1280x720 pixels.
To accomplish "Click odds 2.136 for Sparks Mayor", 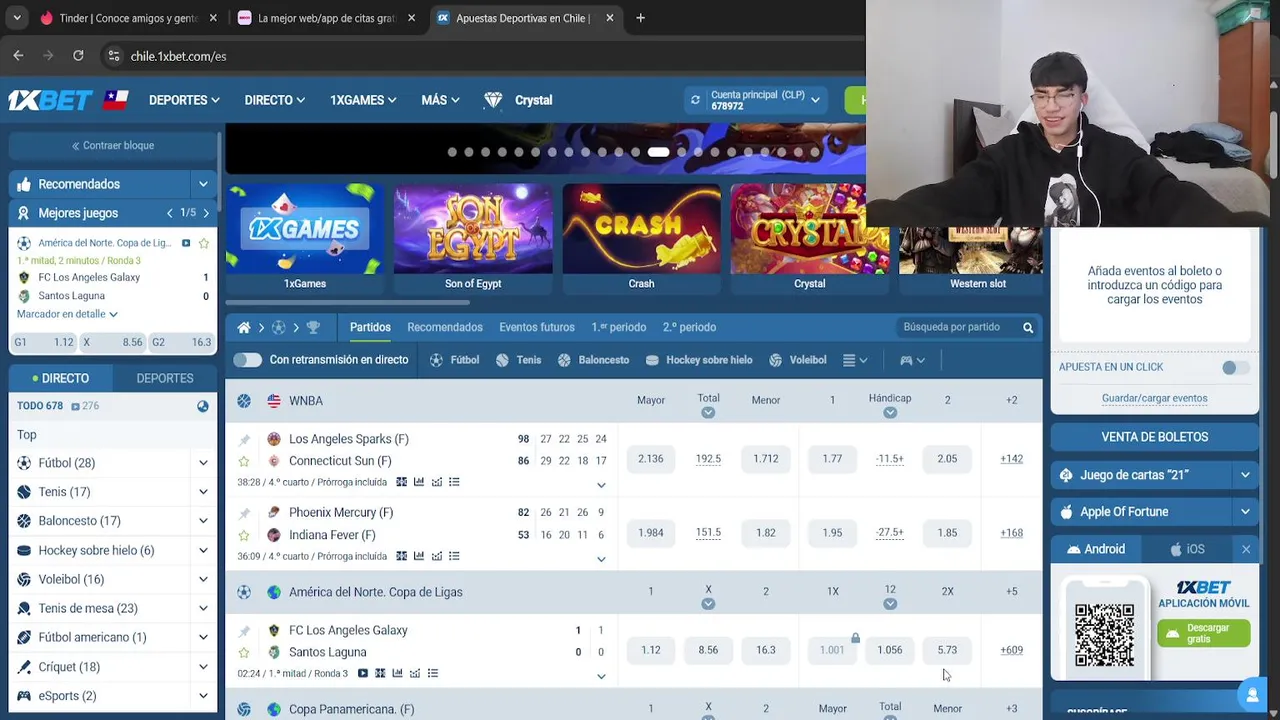I will tap(651, 459).
